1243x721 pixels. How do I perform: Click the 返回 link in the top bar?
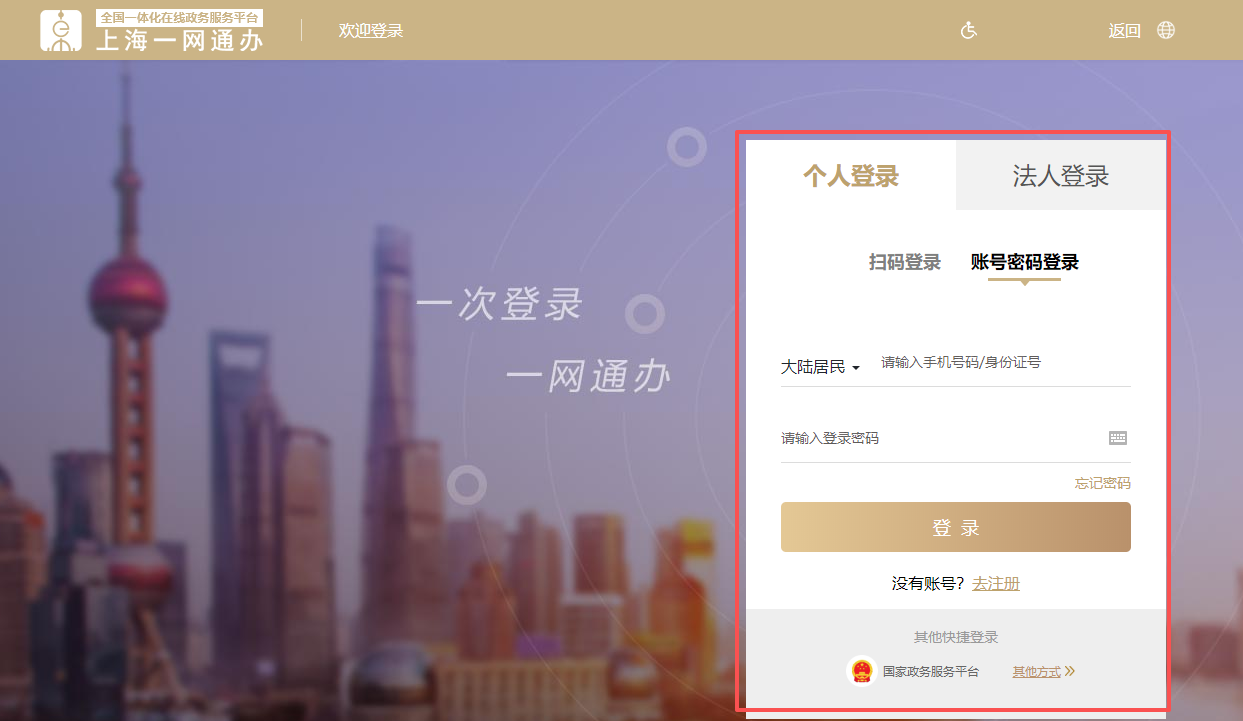tap(1124, 30)
